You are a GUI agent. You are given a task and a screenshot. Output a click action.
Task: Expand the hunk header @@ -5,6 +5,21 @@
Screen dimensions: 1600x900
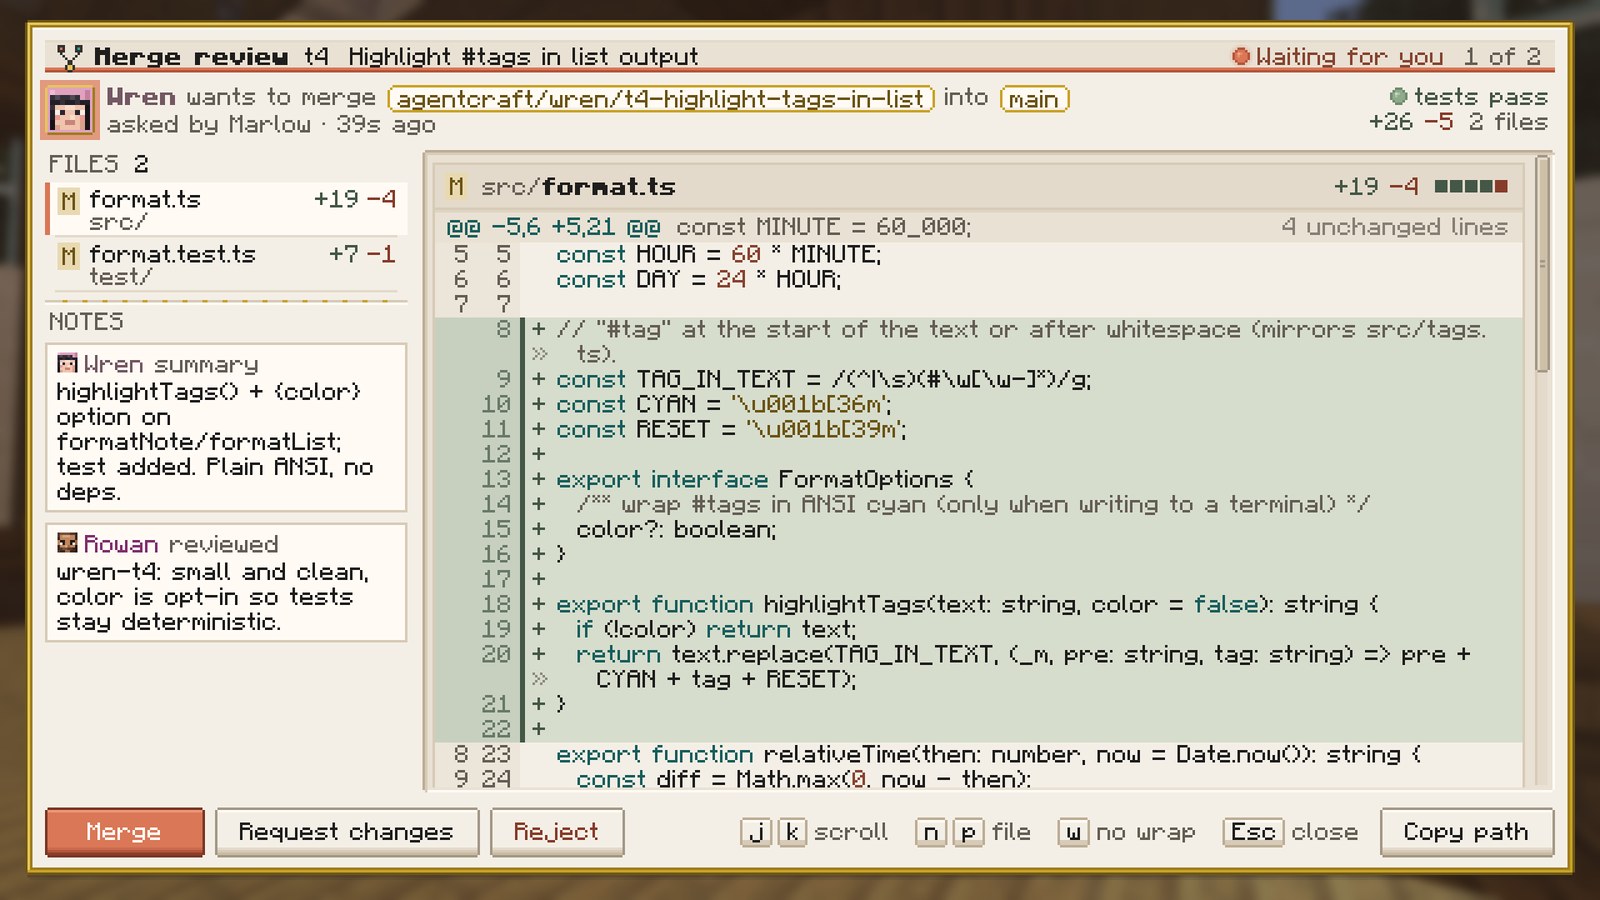click(x=553, y=227)
